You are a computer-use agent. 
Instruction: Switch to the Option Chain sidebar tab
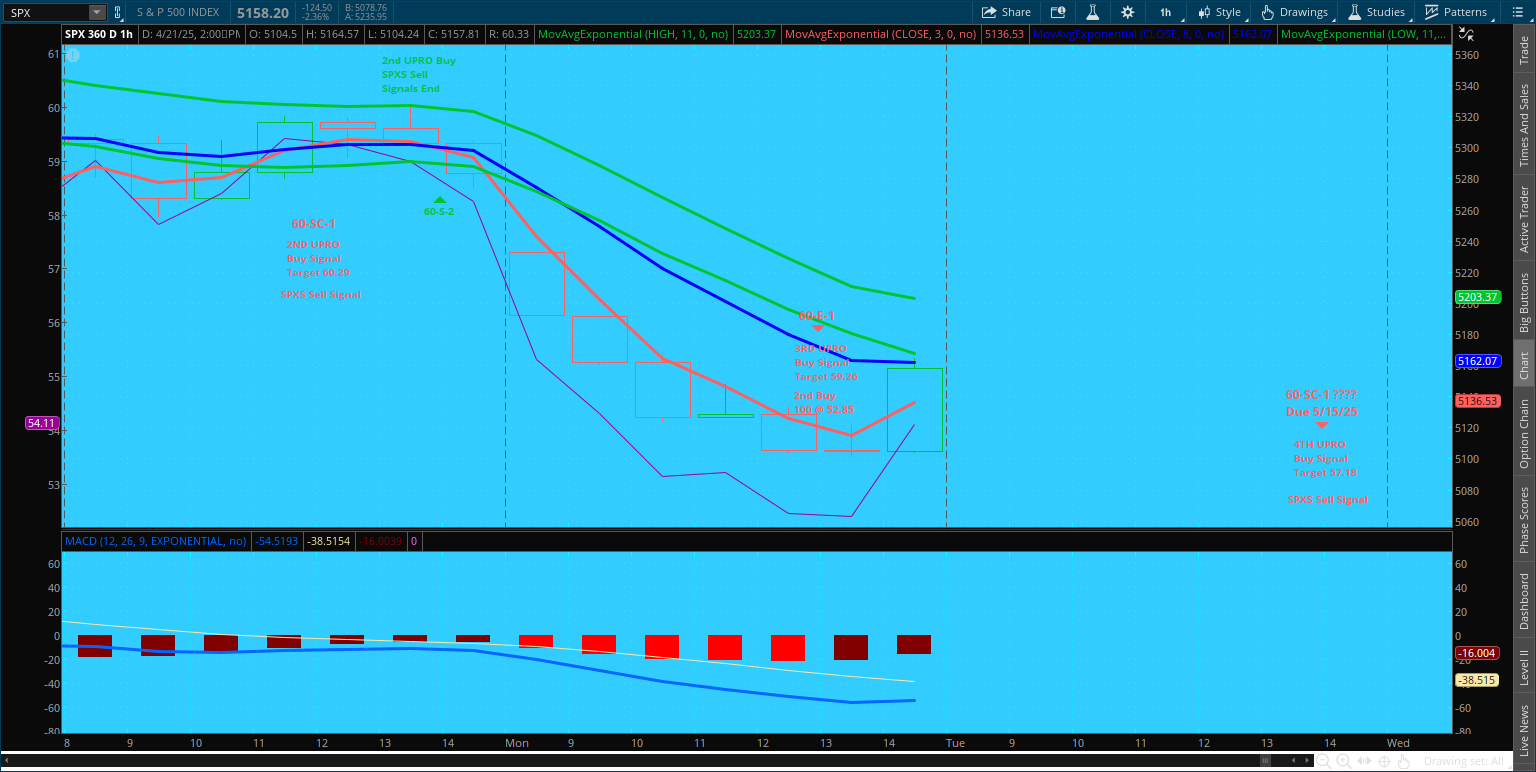1524,434
